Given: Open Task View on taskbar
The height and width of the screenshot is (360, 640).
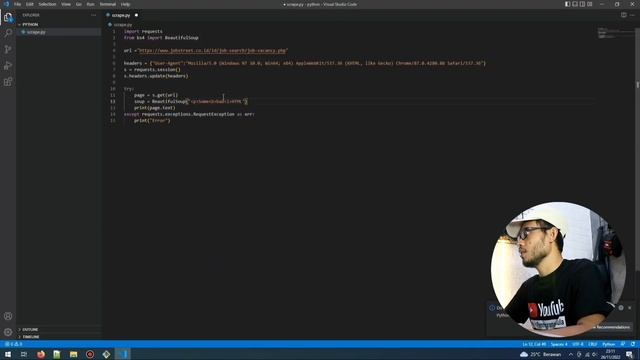Looking at the screenshot, I should click(x=24, y=354).
